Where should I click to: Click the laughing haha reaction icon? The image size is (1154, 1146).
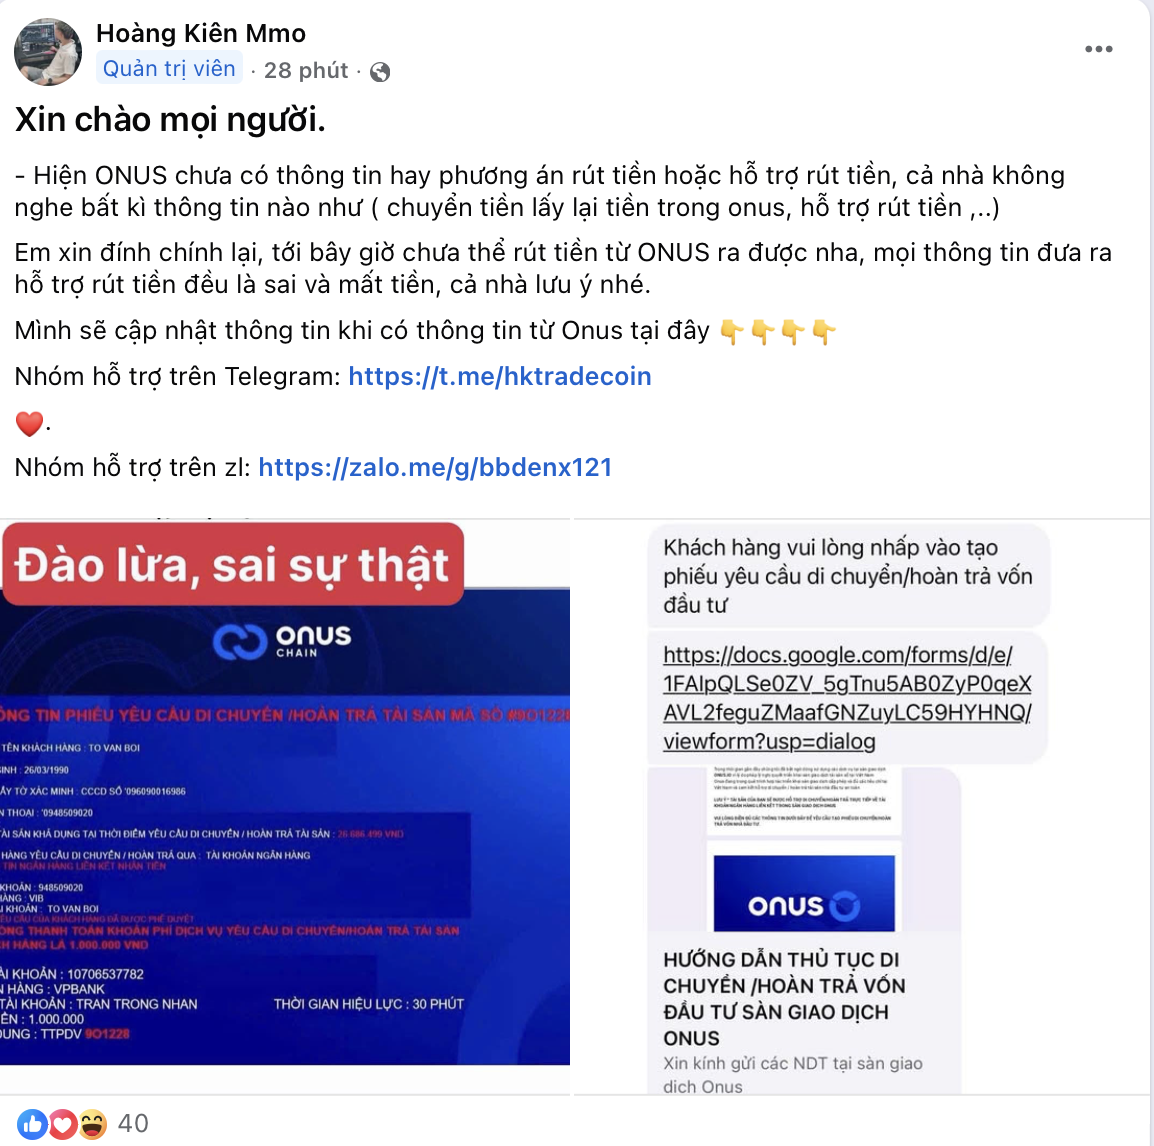coord(93,1123)
